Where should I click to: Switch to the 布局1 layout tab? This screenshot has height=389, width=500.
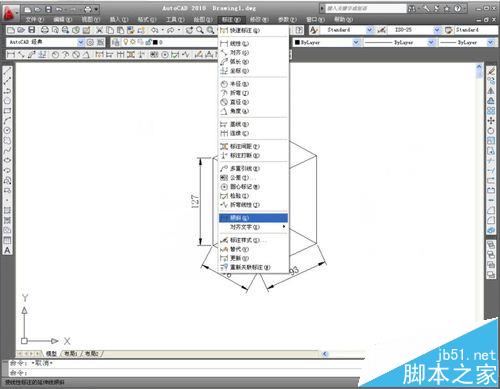tap(70, 353)
